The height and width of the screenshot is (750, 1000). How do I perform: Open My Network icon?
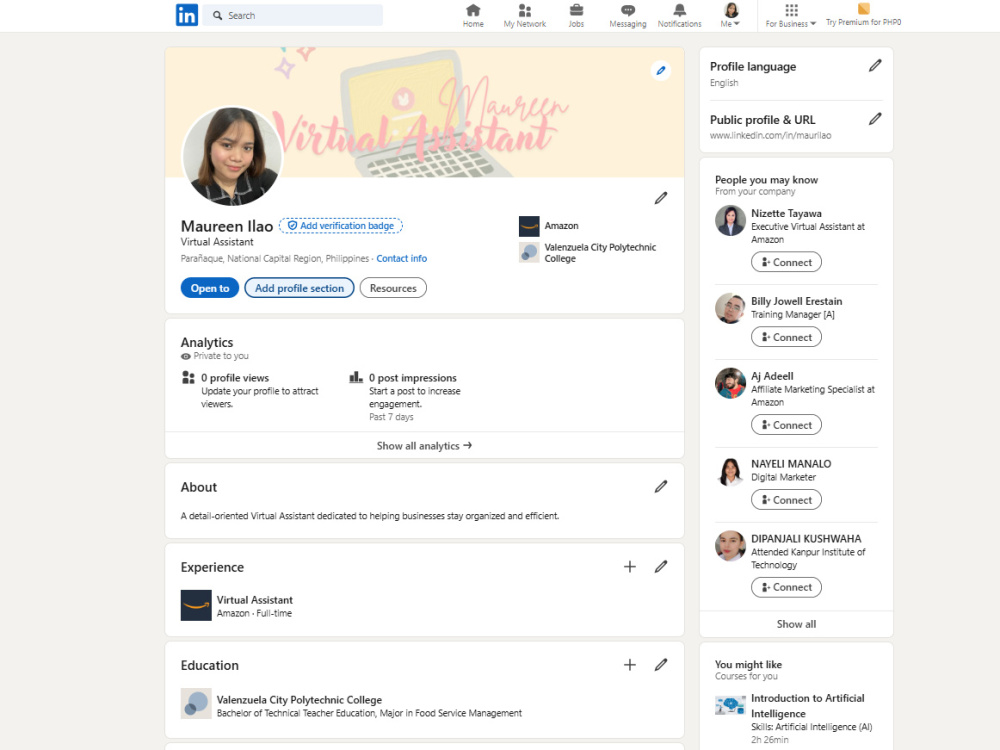[x=524, y=15]
